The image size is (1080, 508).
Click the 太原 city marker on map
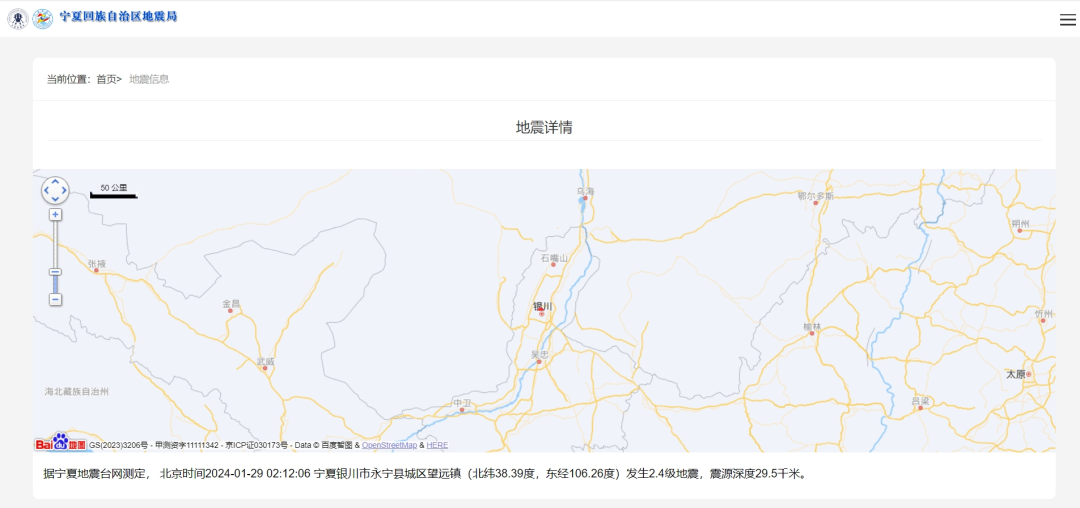pos(1028,374)
